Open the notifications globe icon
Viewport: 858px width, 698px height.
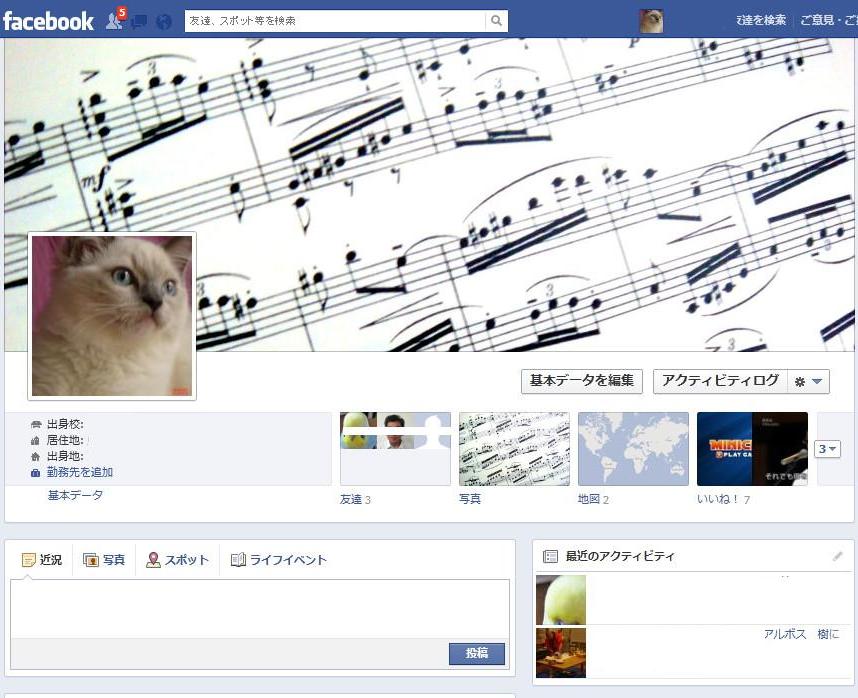[x=164, y=21]
